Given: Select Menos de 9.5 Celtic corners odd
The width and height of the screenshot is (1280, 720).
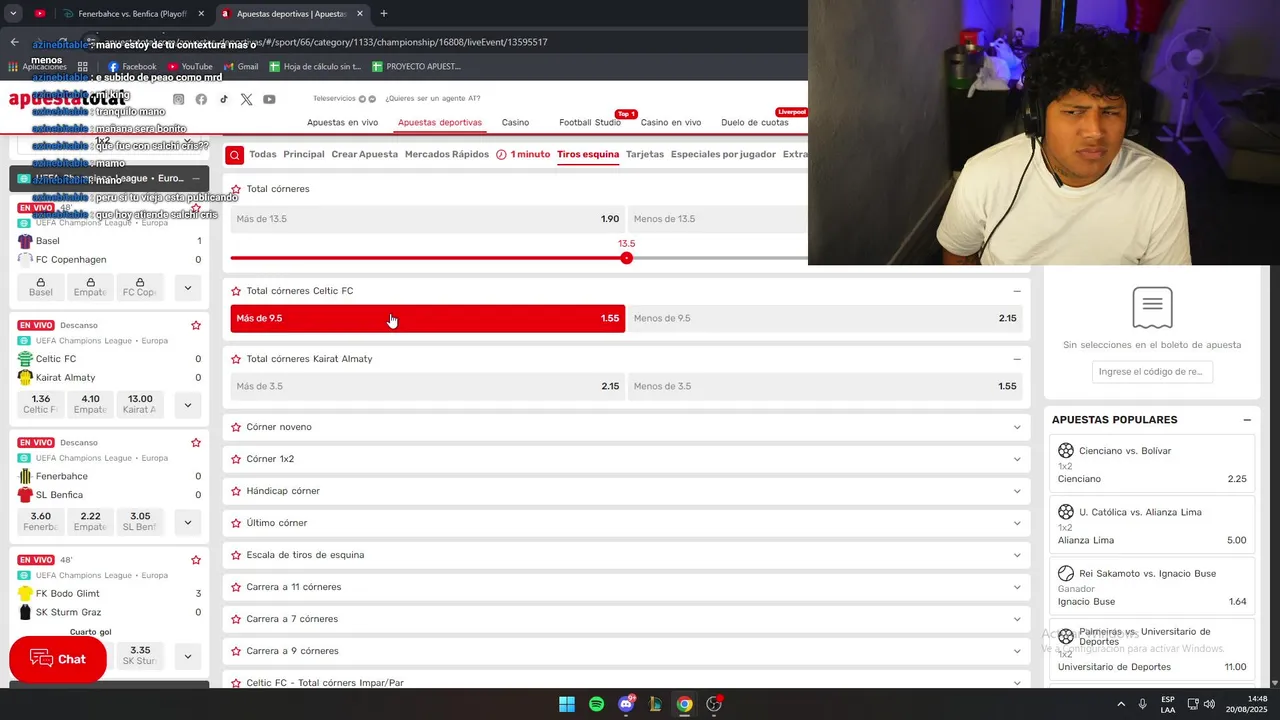Looking at the screenshot, I should pyautogui.click(x=825, y=318).
